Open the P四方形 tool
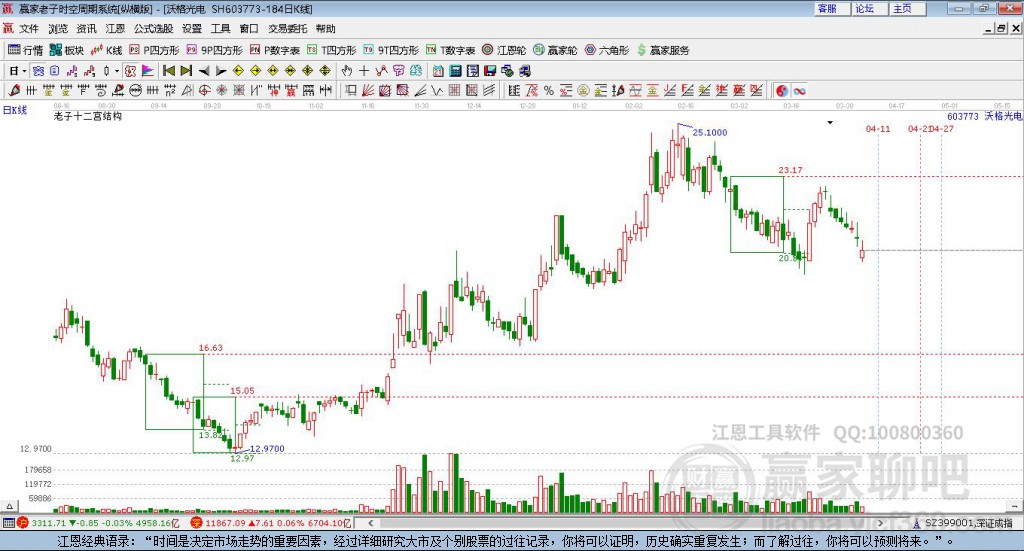This screenshot has height=551, width=1024. point(154,50)
